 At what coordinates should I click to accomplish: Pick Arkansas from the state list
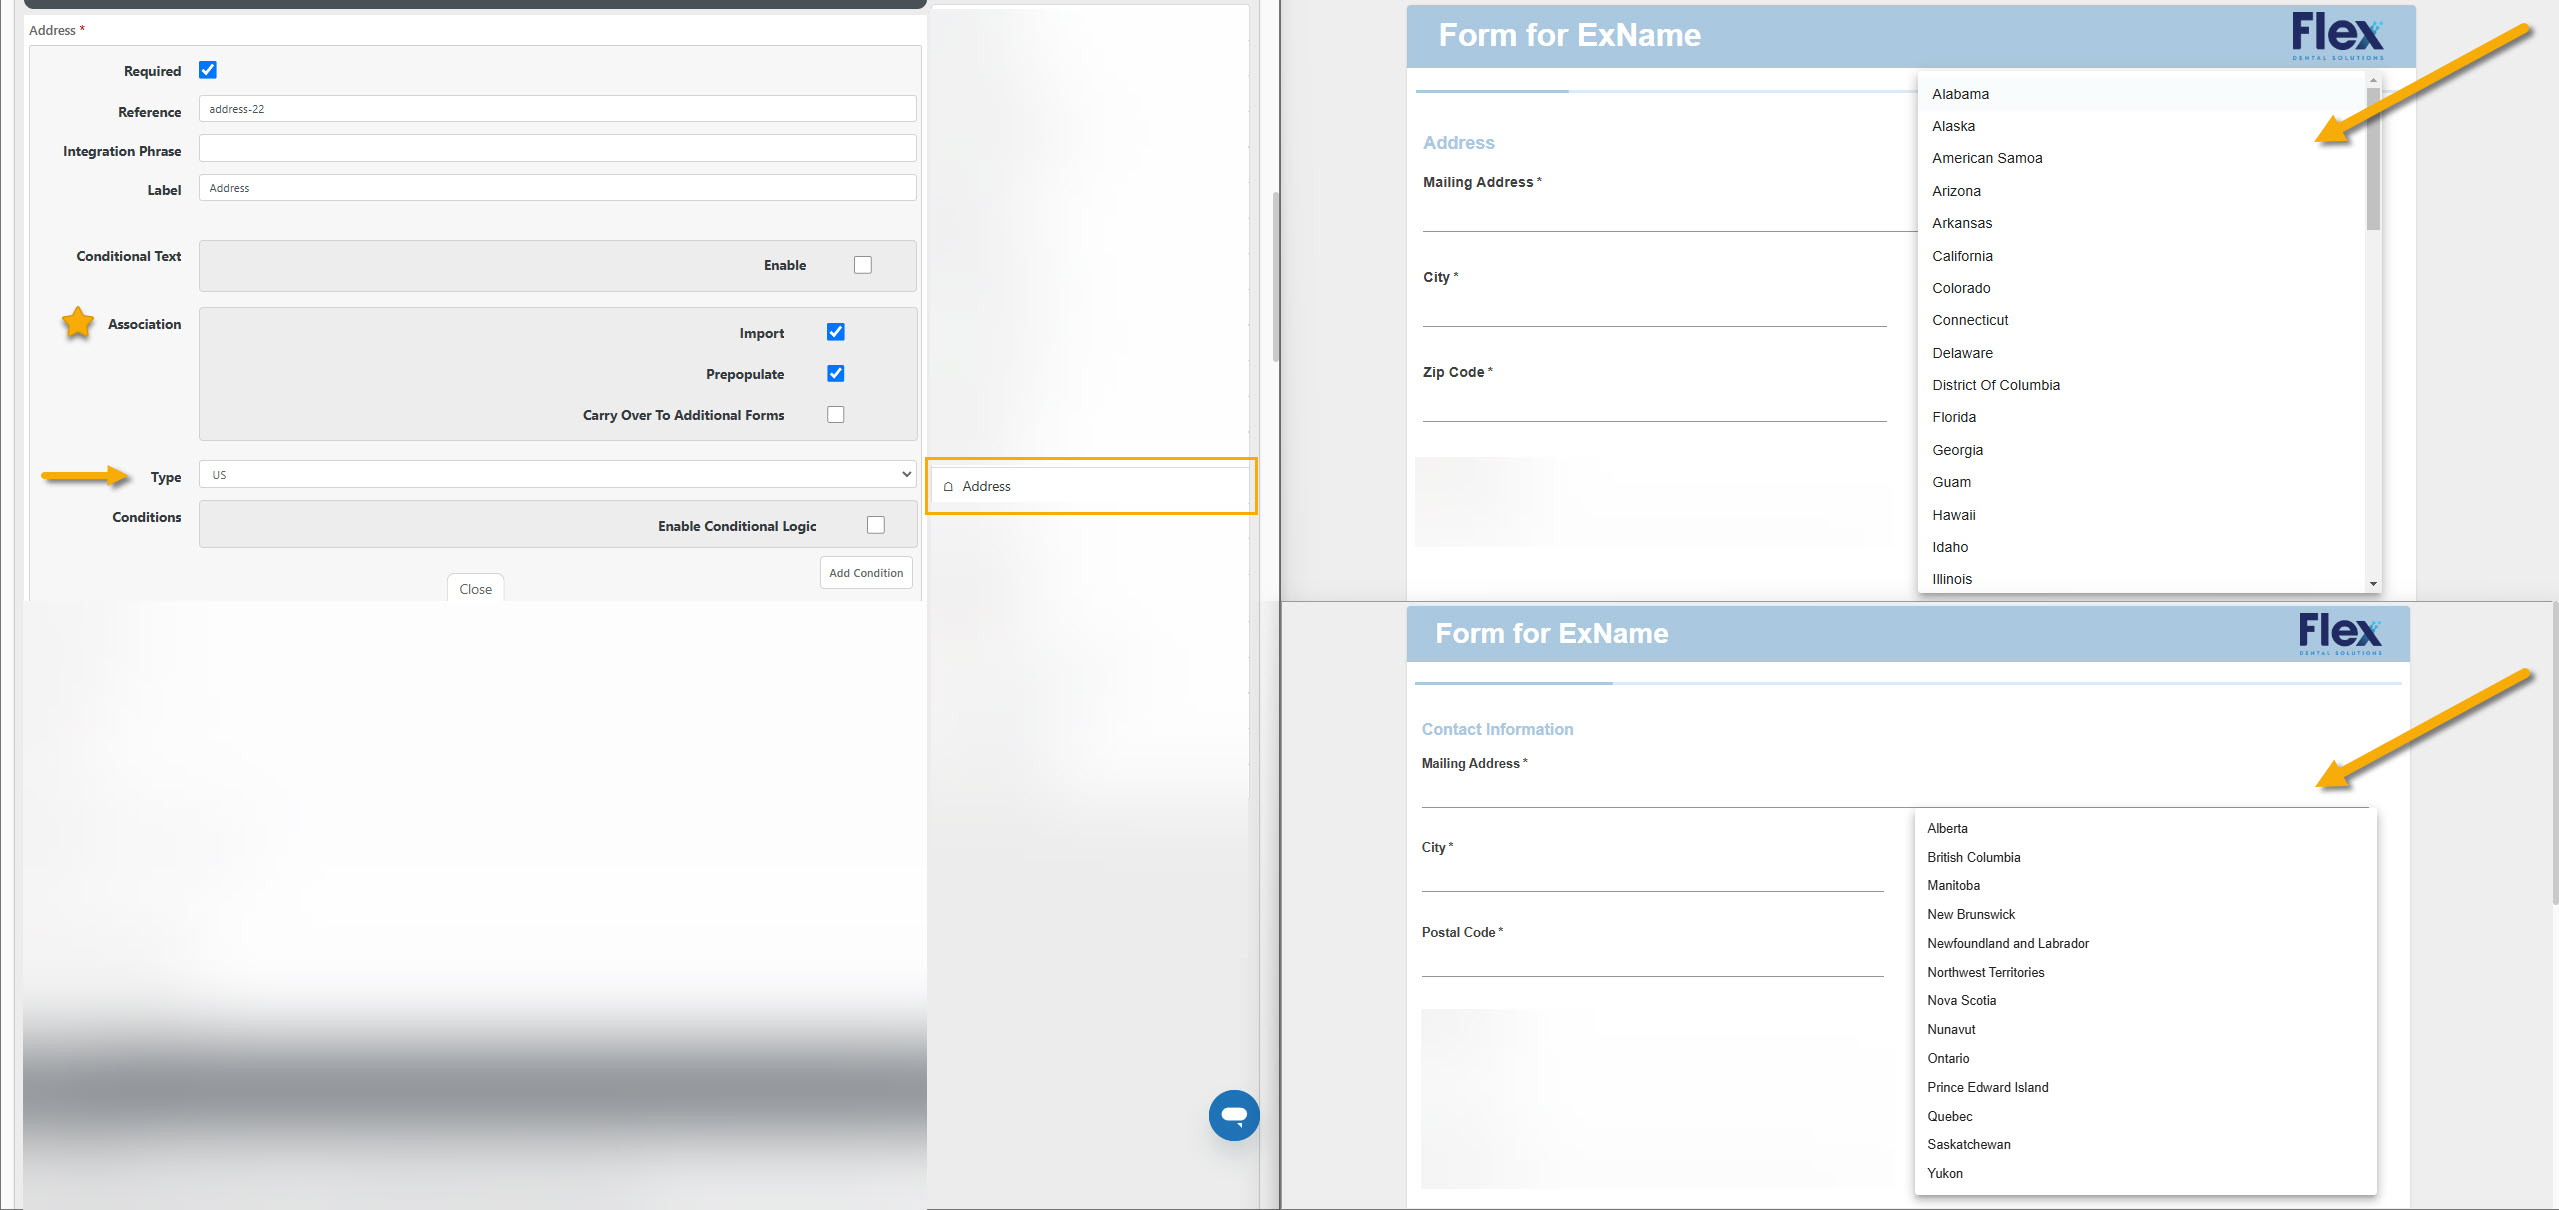click(2142, 223)
